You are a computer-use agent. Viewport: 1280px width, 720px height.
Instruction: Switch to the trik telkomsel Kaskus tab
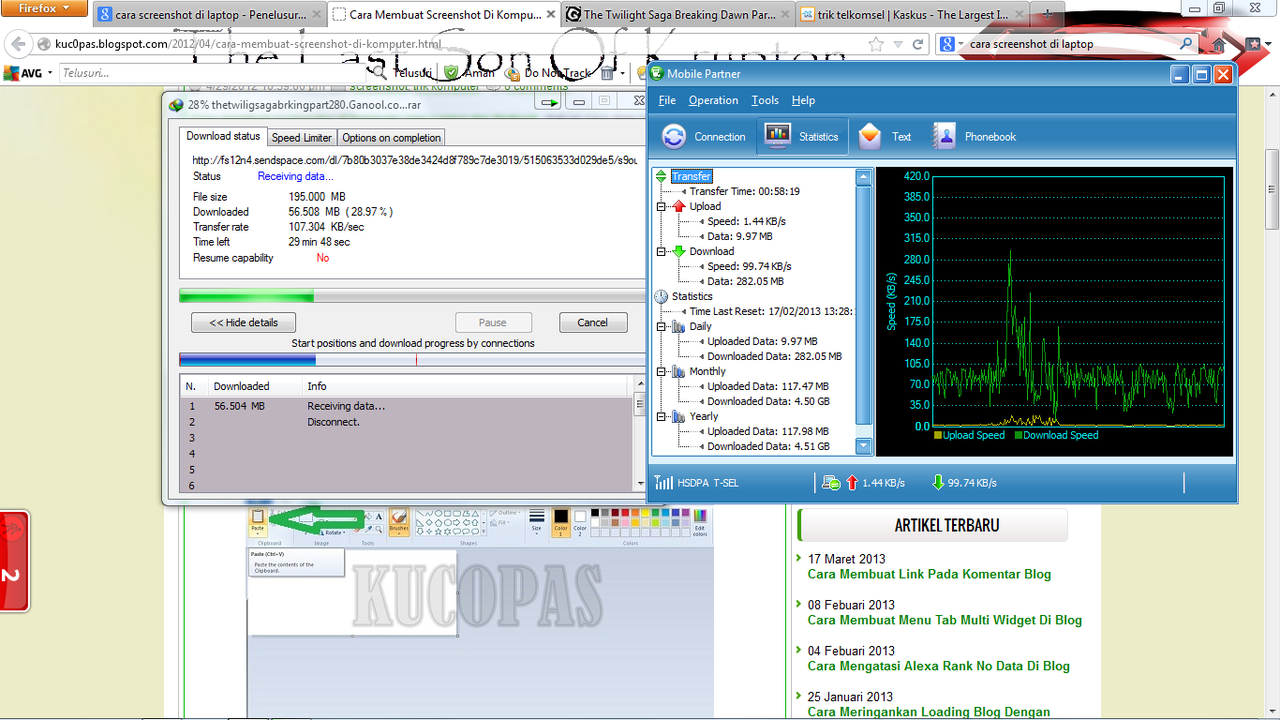pyautogui.click(x=912, y=15)
